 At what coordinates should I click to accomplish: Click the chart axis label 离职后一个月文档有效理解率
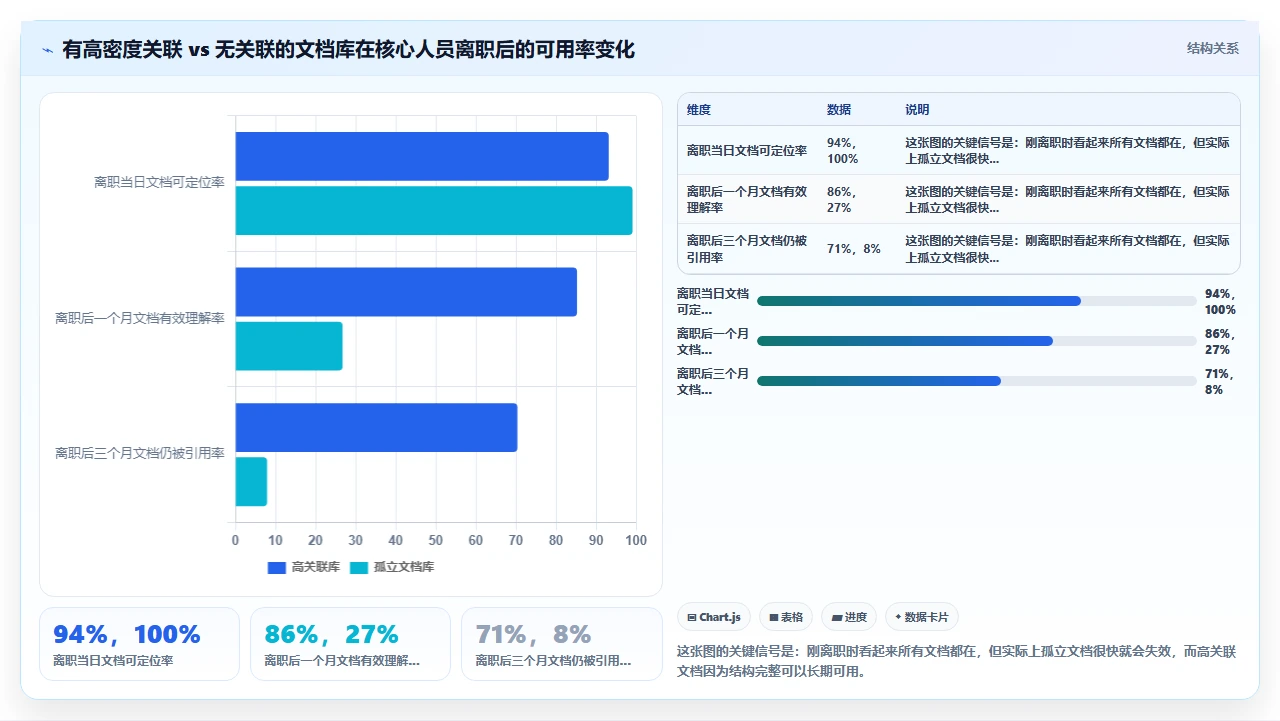(x=140, y=318)
